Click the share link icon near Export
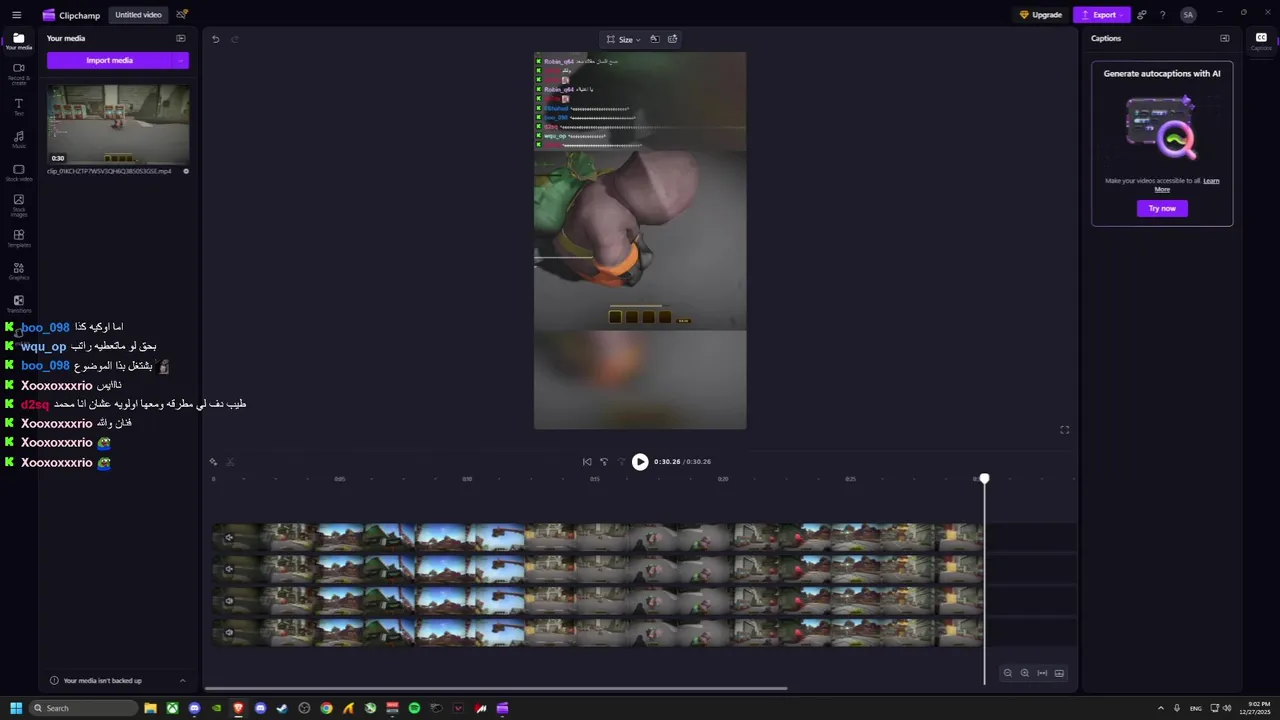 1141,15
